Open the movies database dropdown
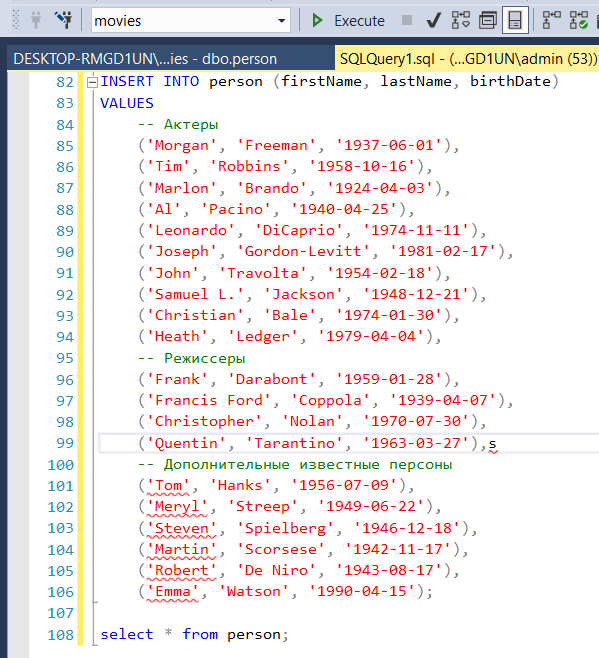599x658 pixels. pos(191,20)
